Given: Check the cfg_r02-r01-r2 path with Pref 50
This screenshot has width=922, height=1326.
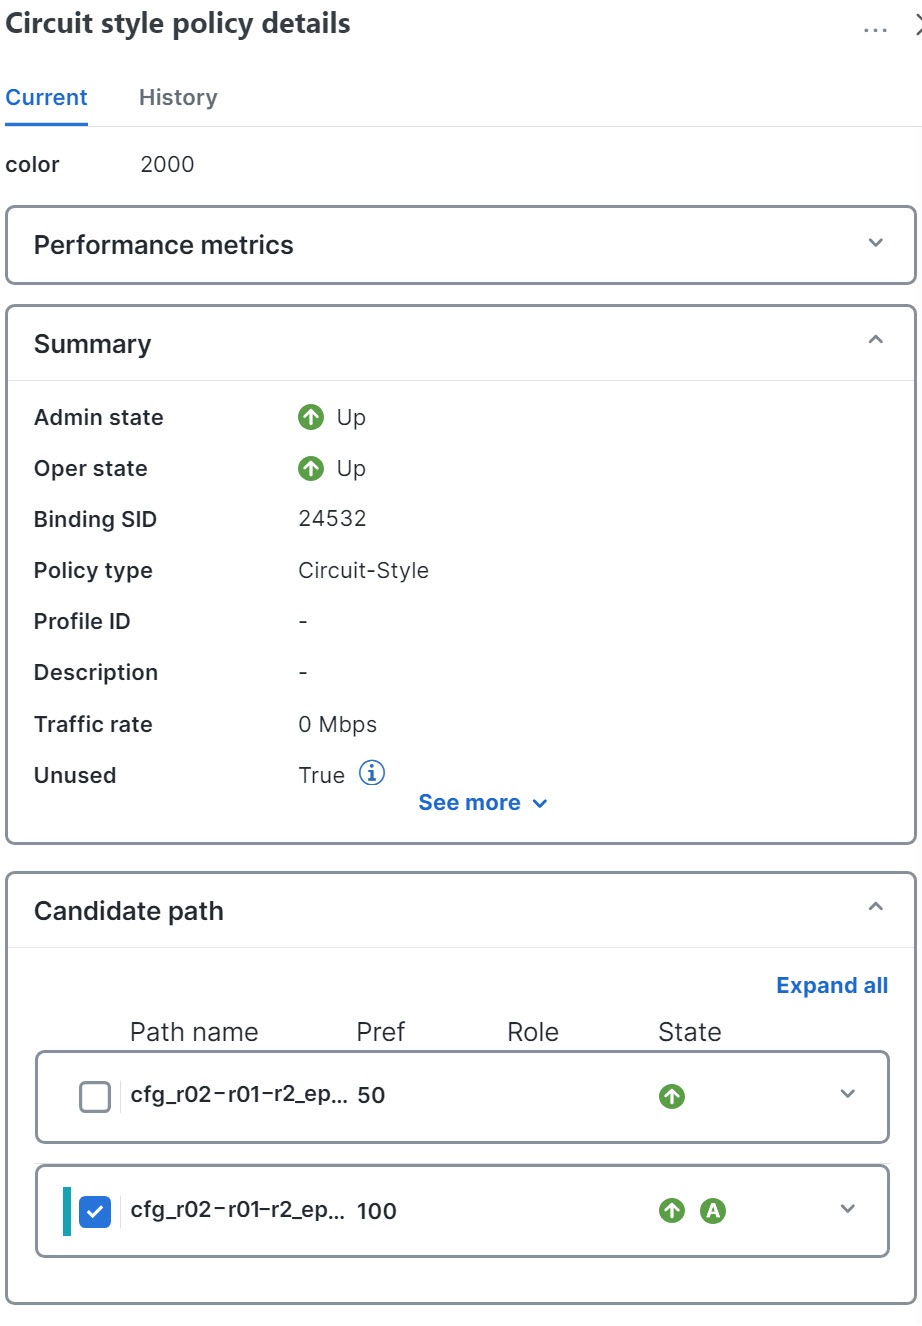Looking at the screenshot, I should [x=94, y=1096].
